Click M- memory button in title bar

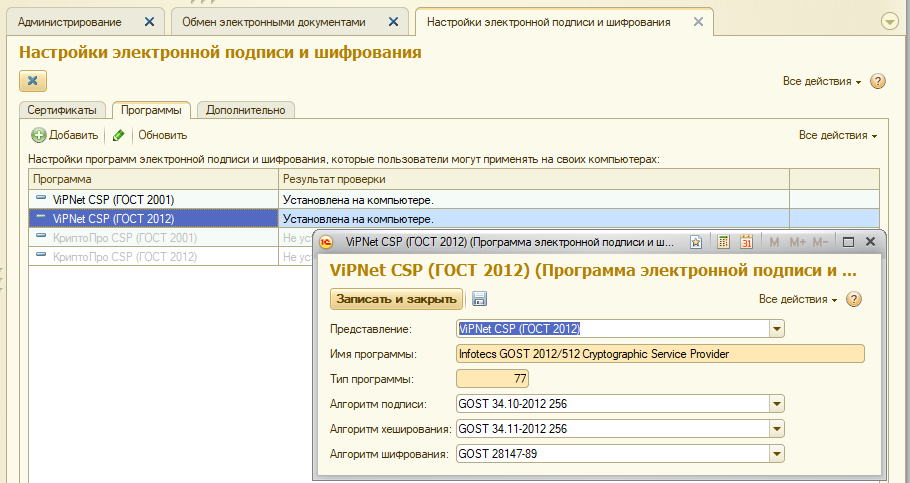coord(820,242)
